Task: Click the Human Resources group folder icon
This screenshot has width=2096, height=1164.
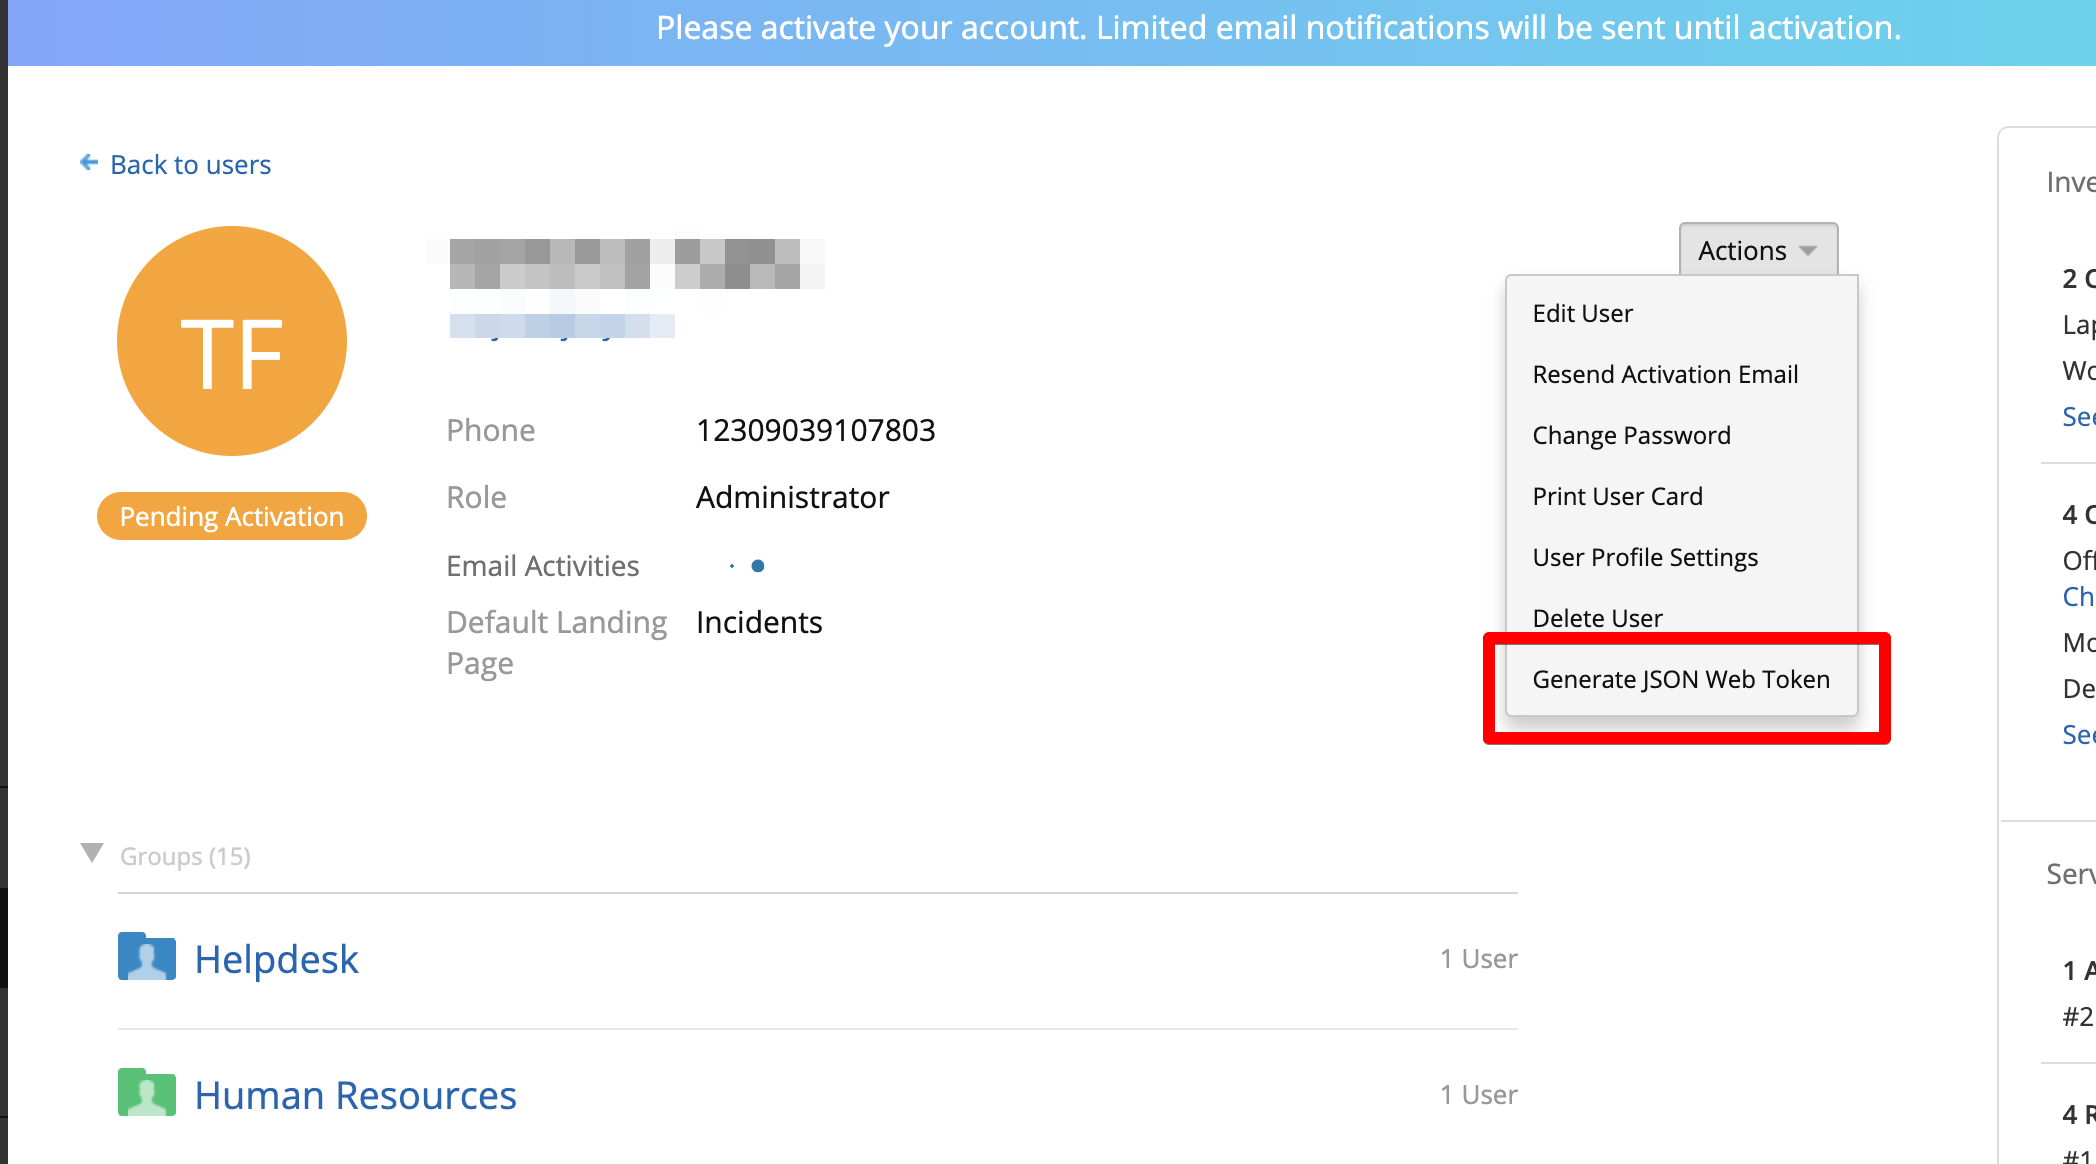Action: [x=147, y=1093]
